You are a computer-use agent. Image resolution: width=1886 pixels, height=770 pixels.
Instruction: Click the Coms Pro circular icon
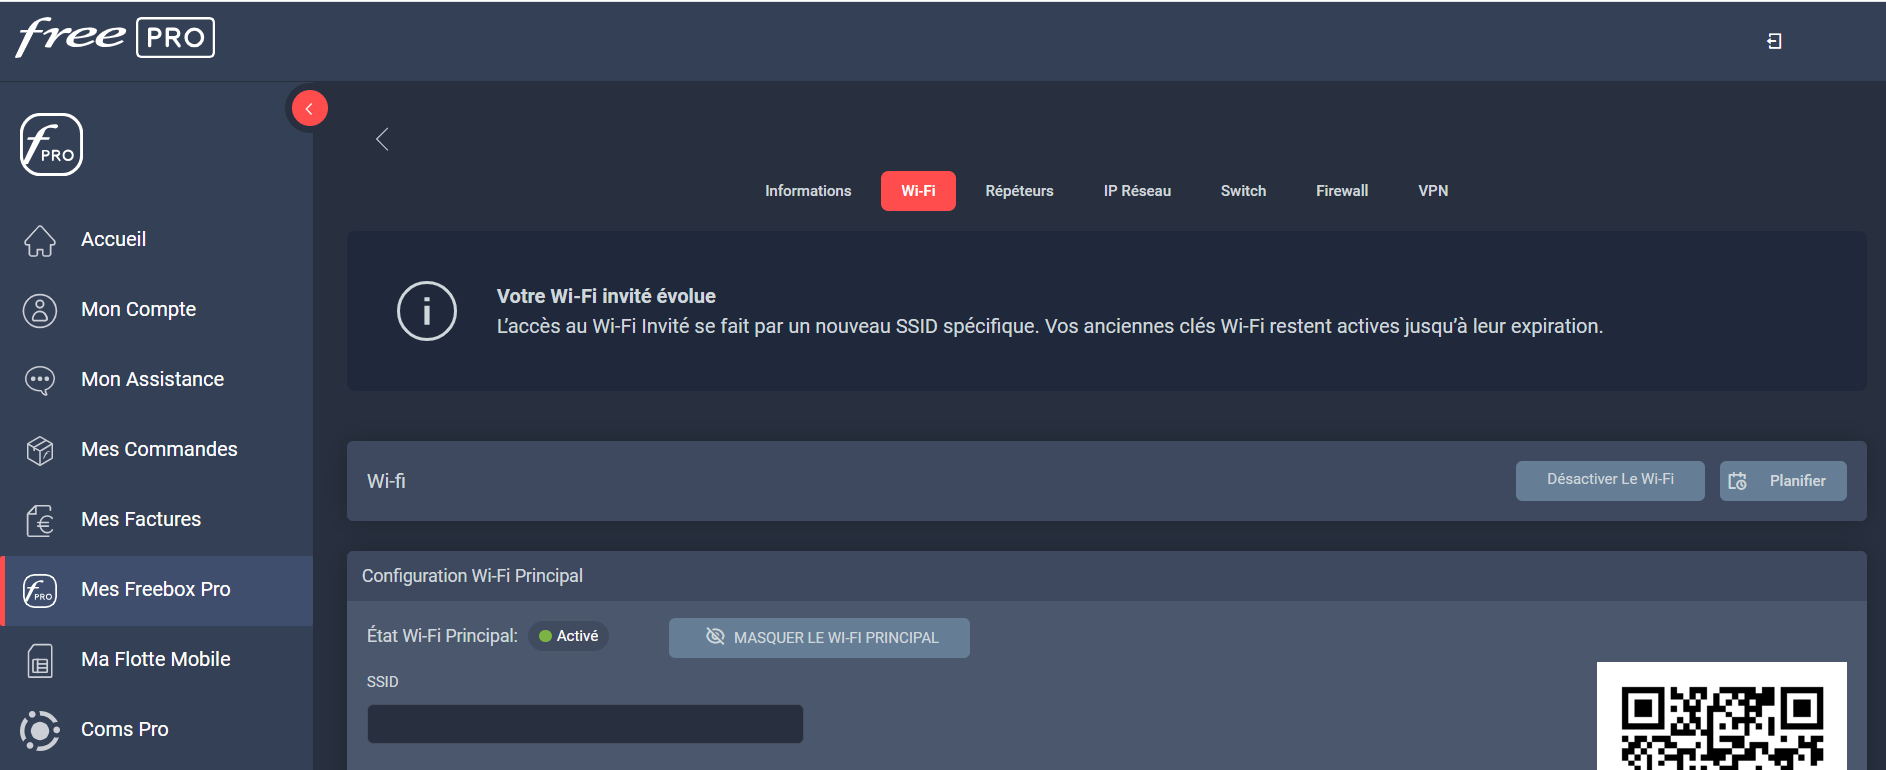(x=40, y=730)
